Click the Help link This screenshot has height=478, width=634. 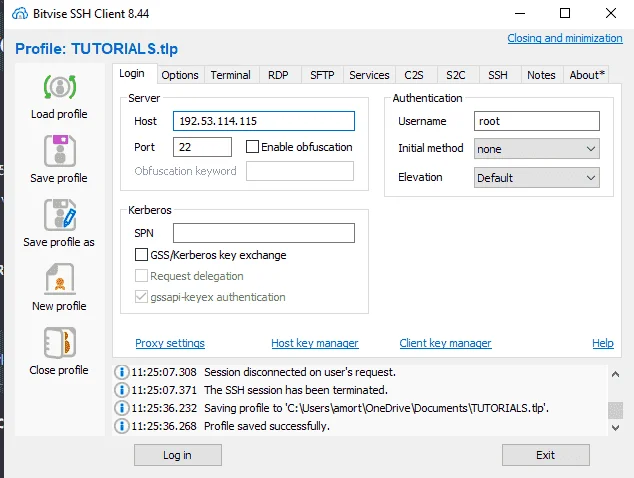pos(602,343)
